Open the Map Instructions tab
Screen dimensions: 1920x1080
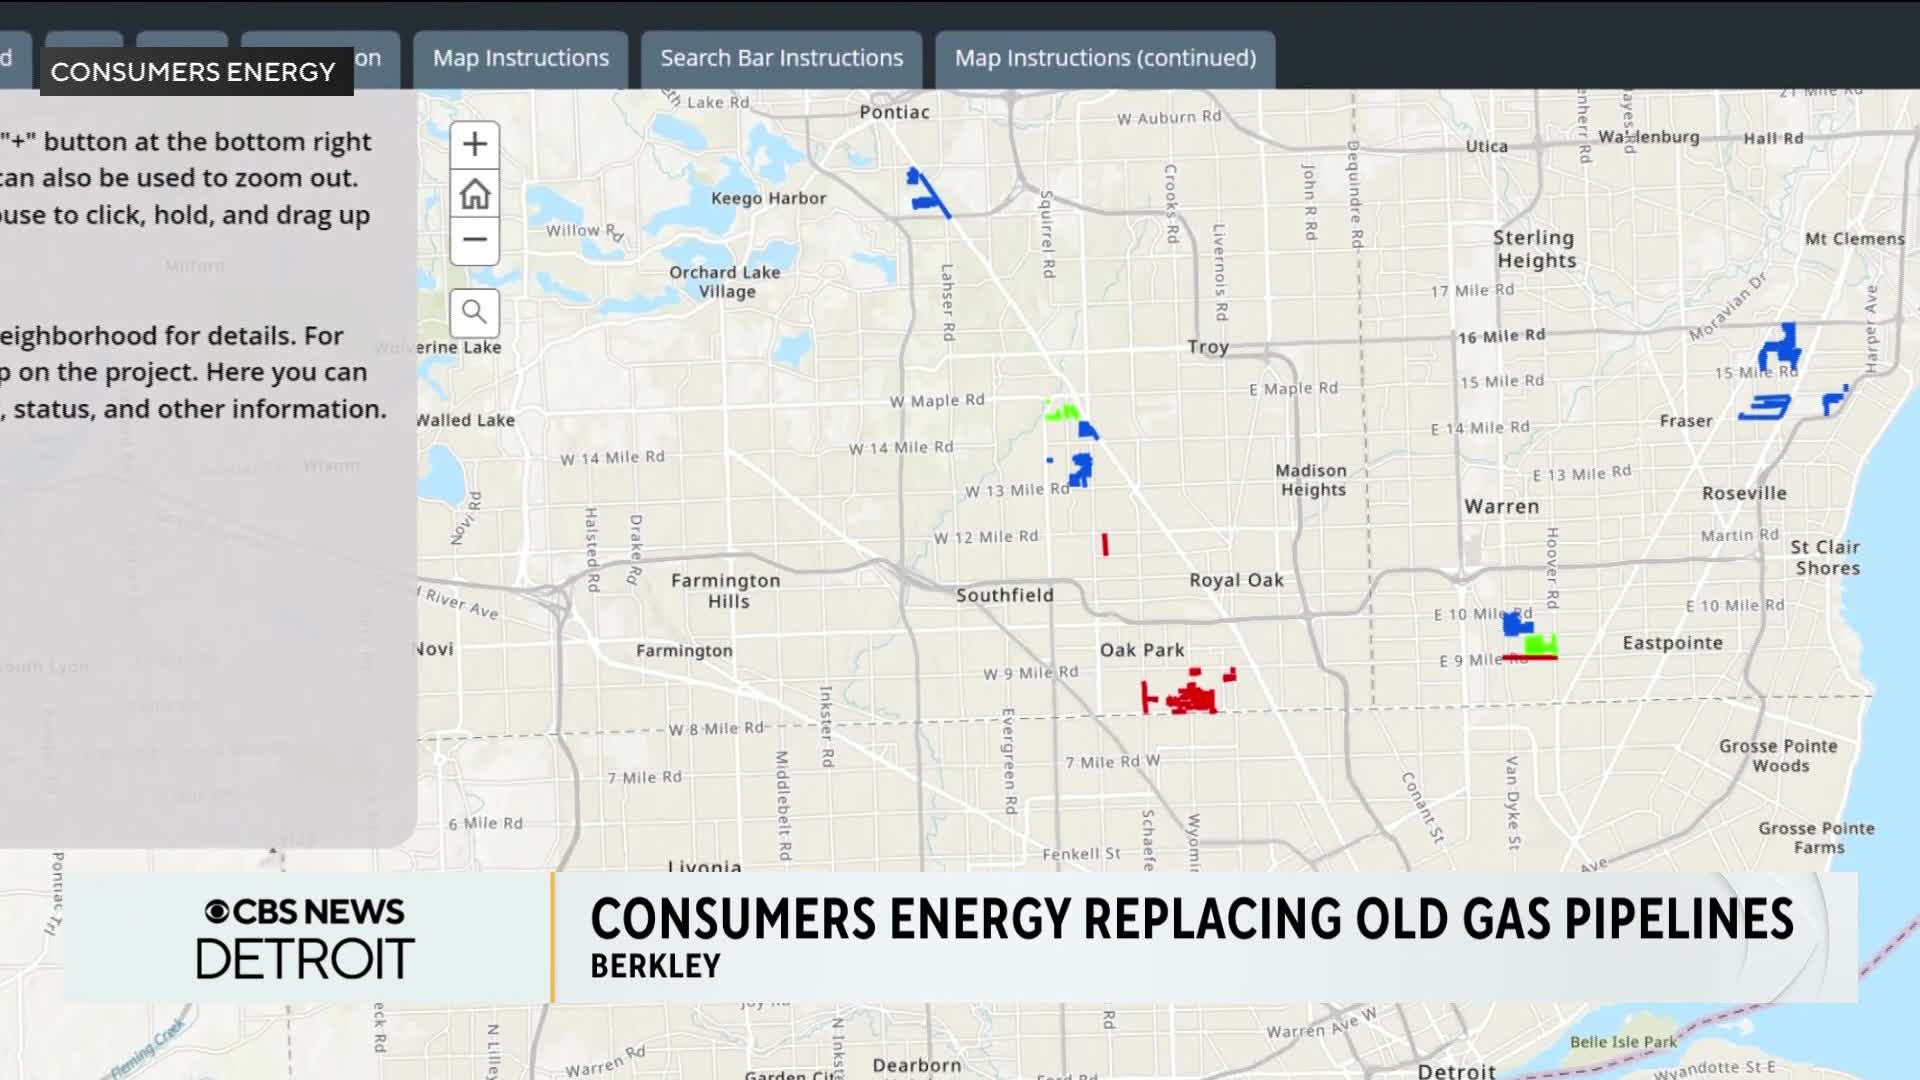(520, 58)
